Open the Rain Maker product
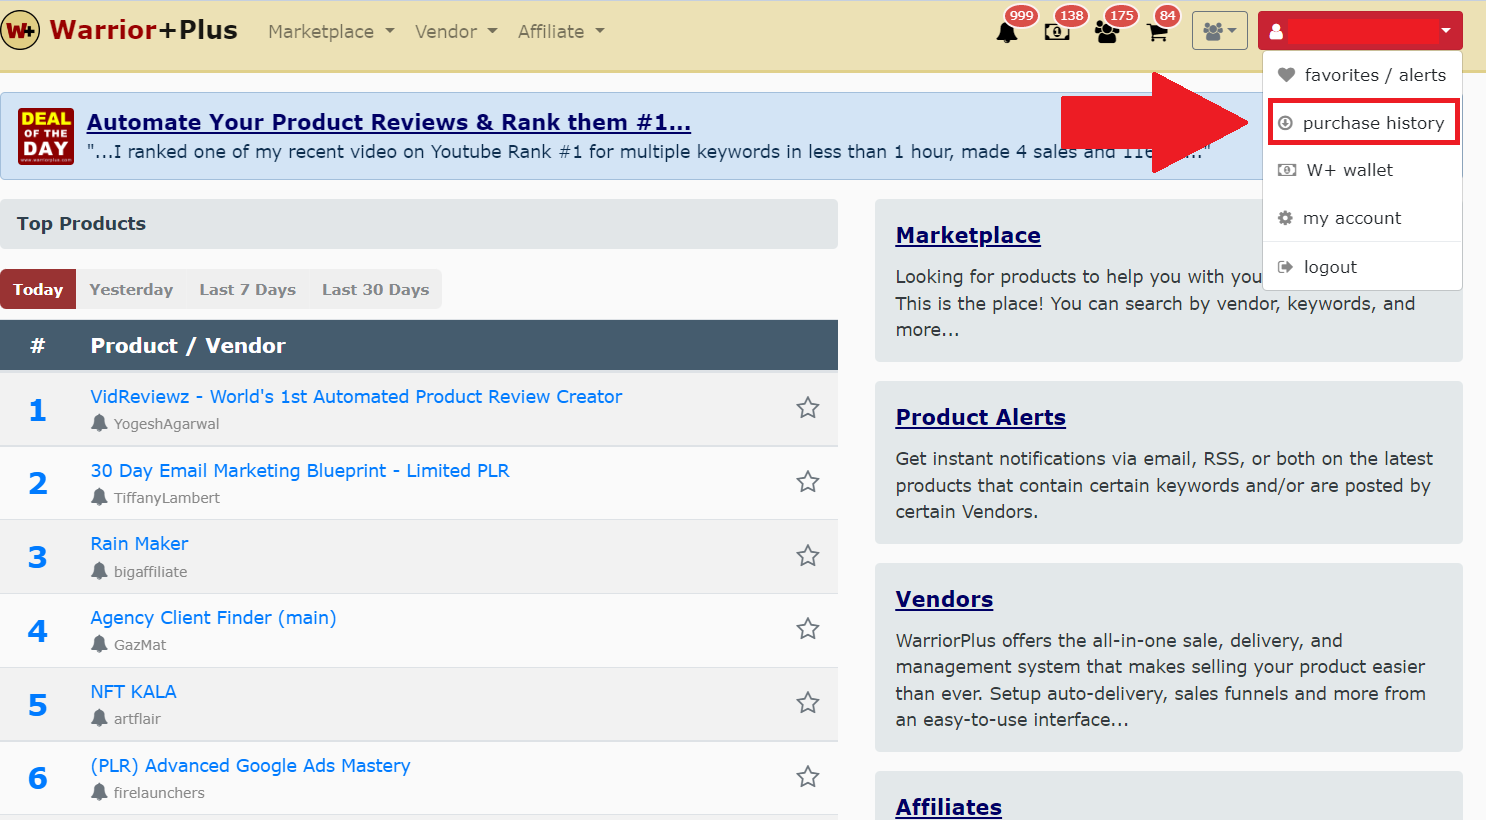This screenshot has height=820, width=1486. point(139,544)
